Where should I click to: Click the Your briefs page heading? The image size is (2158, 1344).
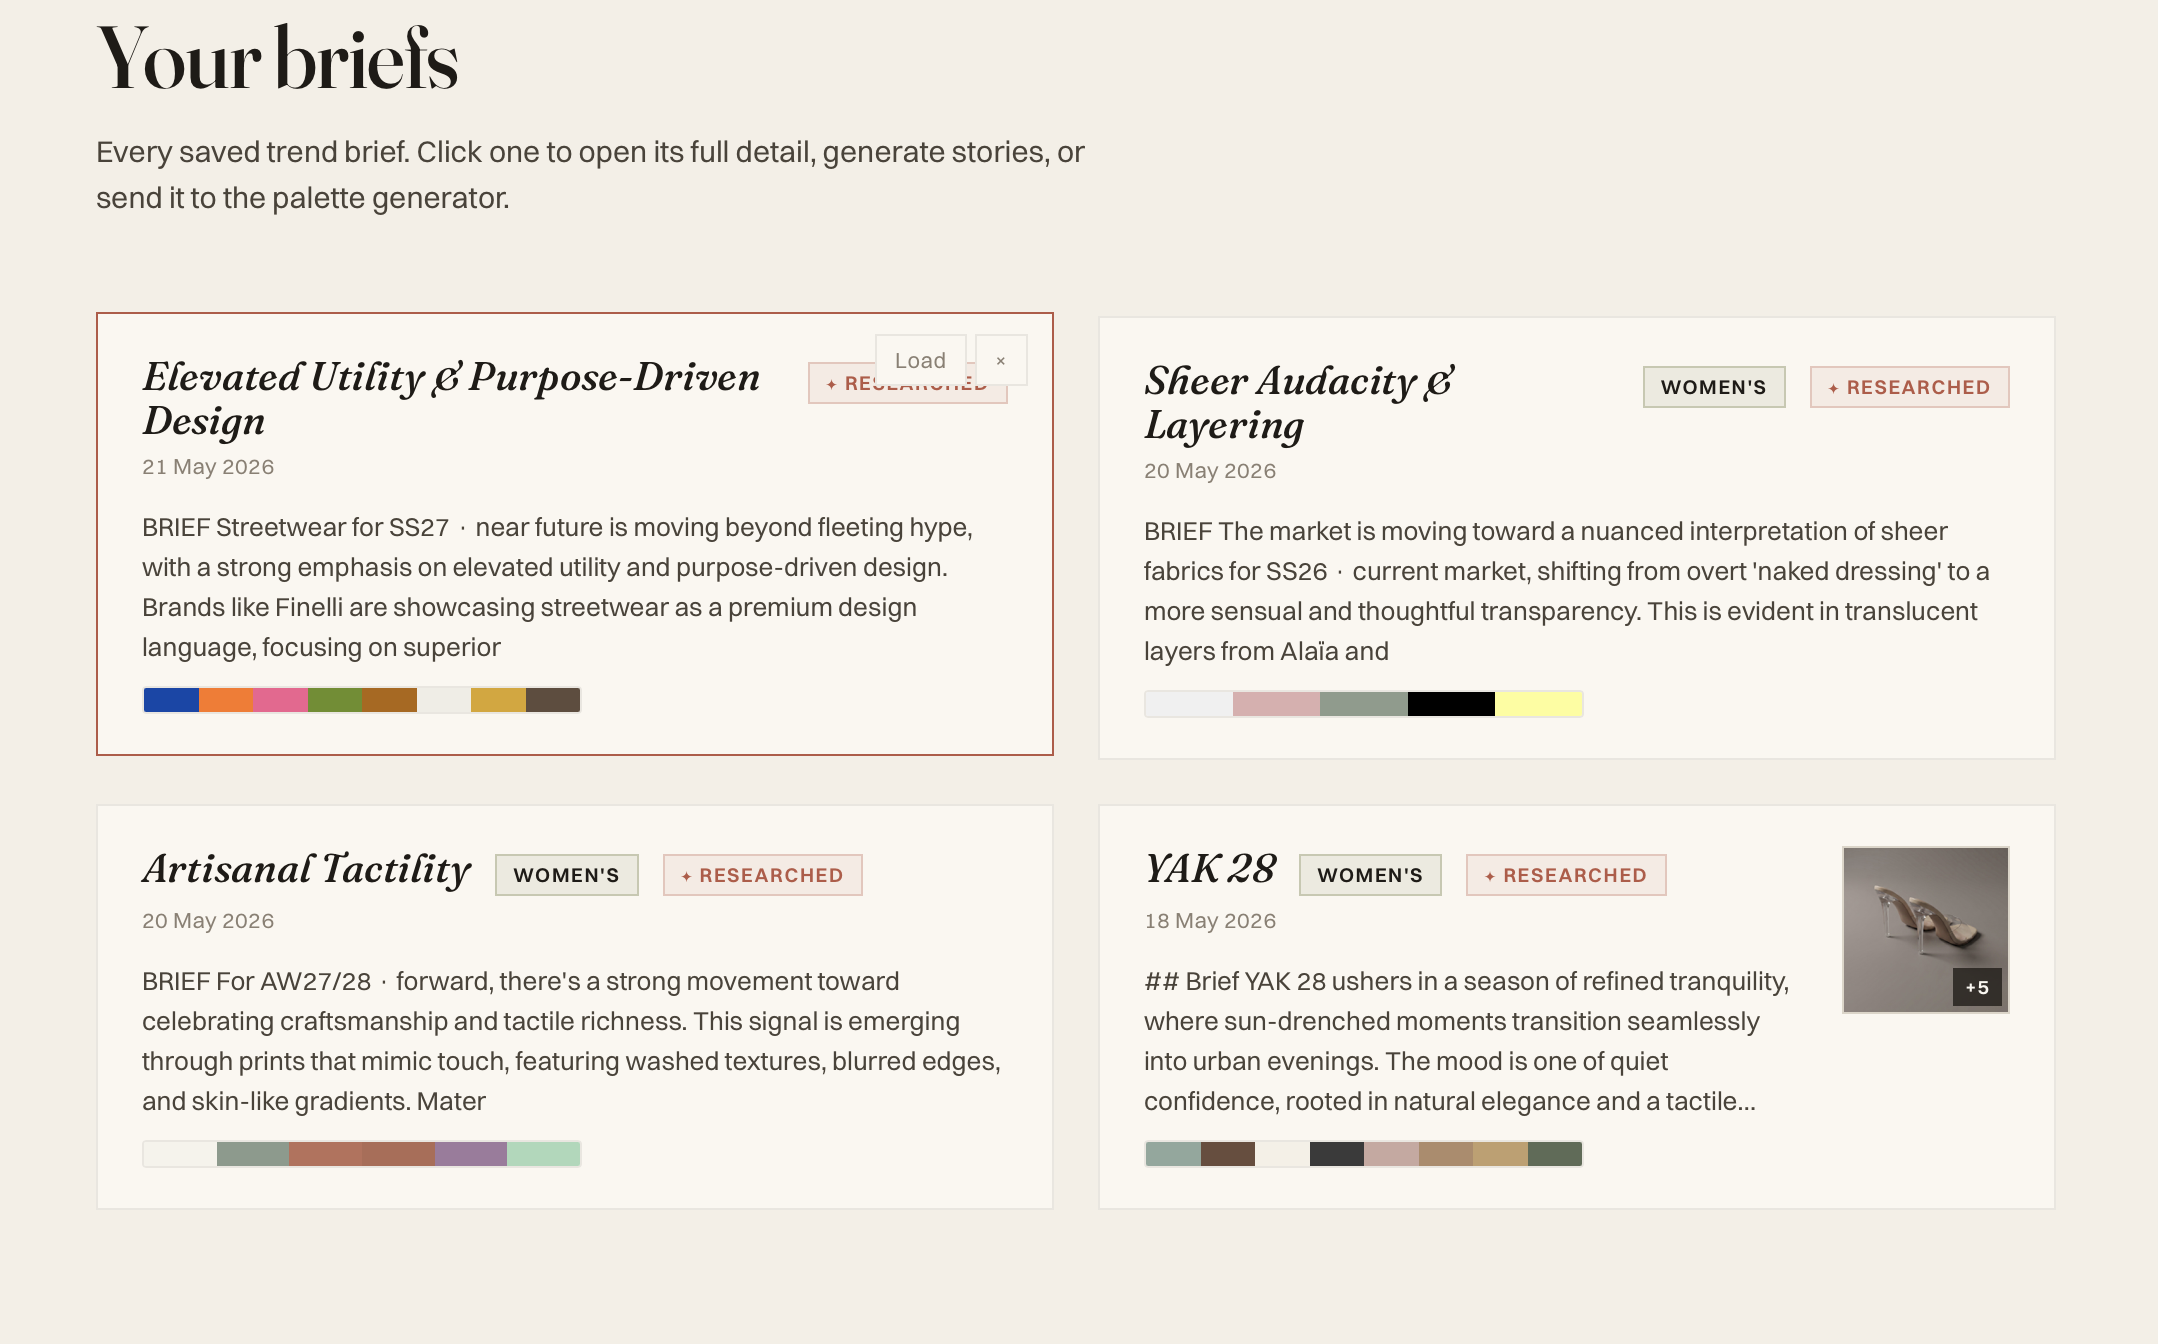(x=277, y=59)
